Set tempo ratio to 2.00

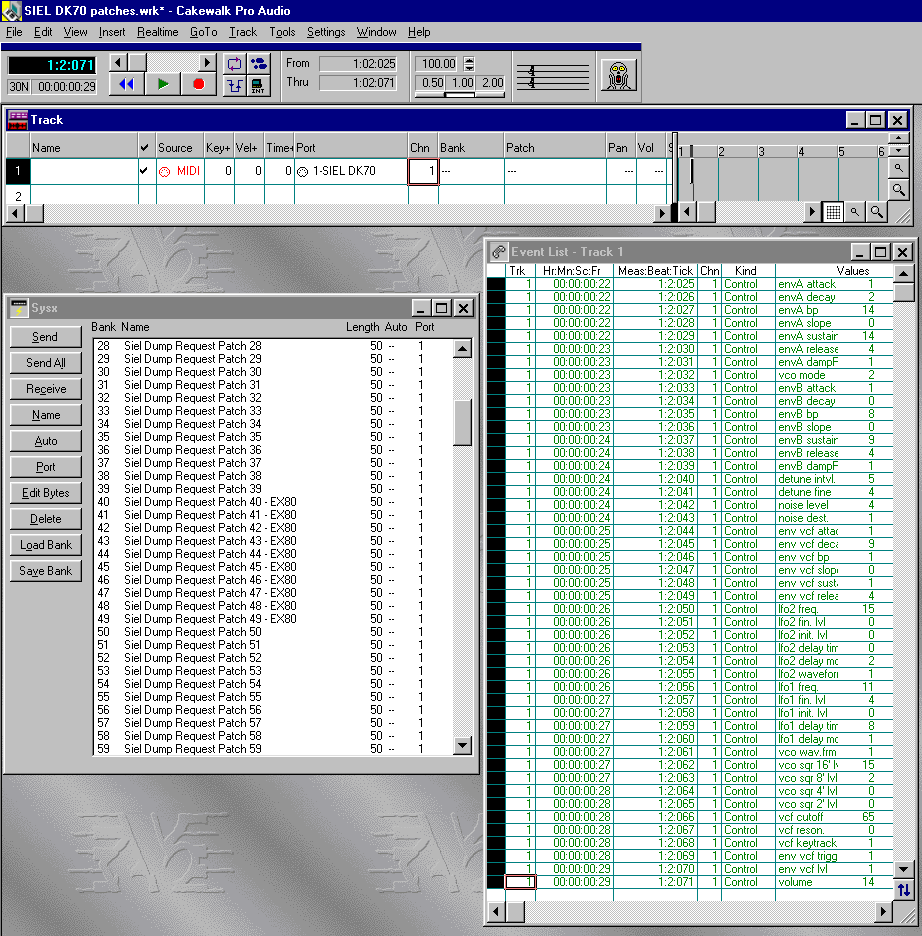click(x=492, y=82)
